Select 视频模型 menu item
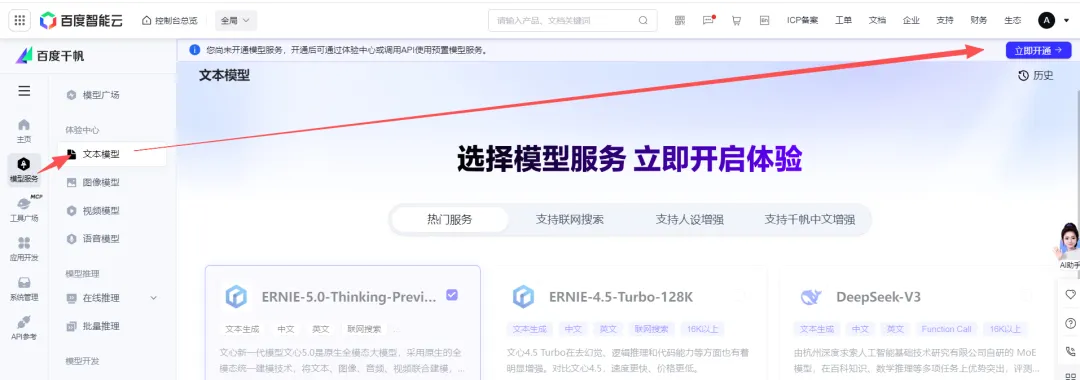1080x380 pixels. click(x=101, y=211)
